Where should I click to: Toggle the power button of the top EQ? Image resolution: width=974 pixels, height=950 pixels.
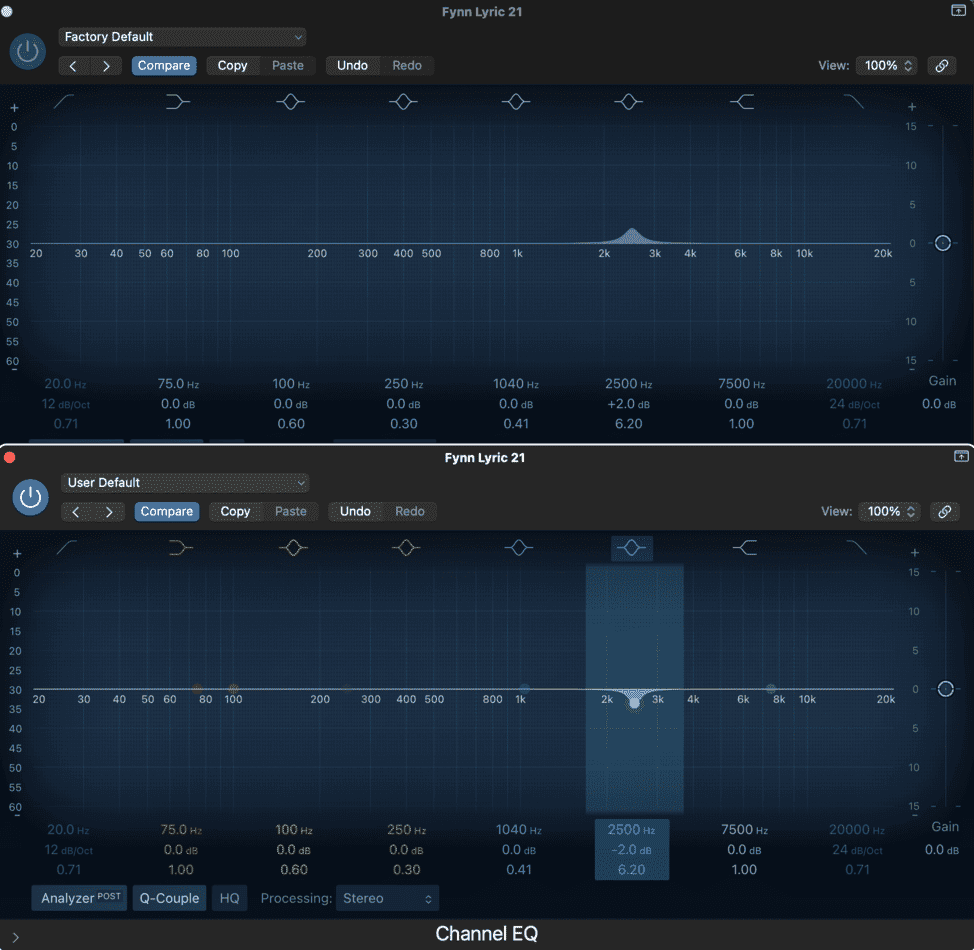[x=28, y=51]
